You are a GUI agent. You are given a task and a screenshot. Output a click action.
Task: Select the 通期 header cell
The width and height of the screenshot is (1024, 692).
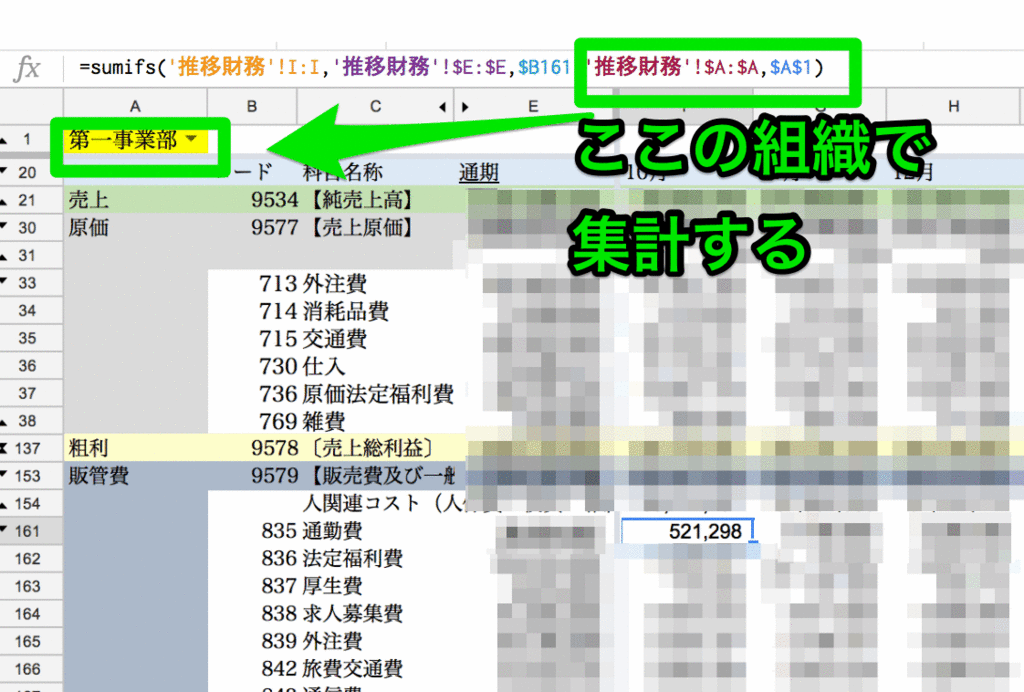[x=478, y=171]
